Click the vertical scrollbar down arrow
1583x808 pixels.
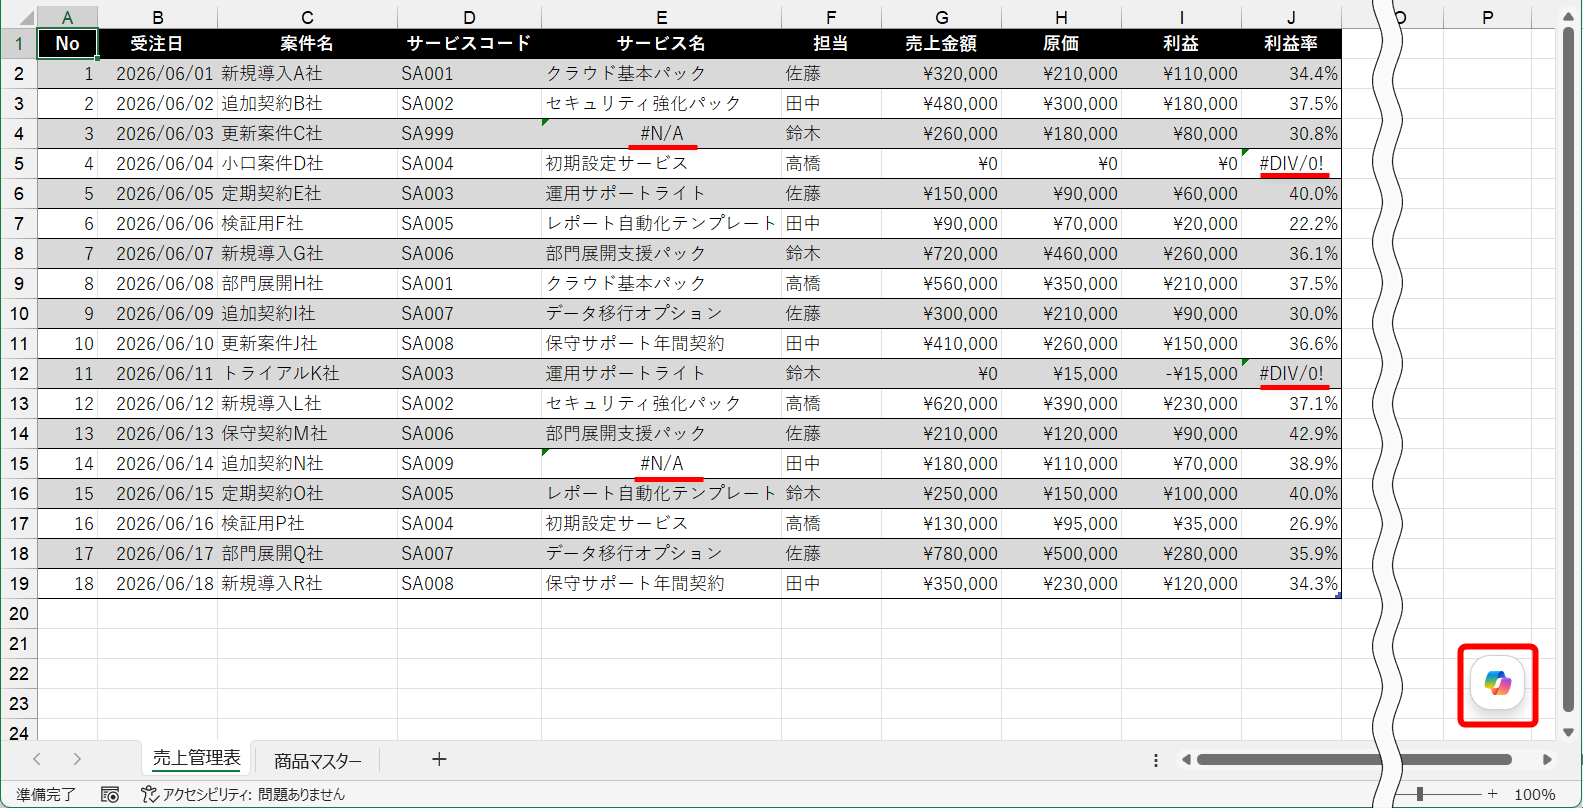[1568, 732]
